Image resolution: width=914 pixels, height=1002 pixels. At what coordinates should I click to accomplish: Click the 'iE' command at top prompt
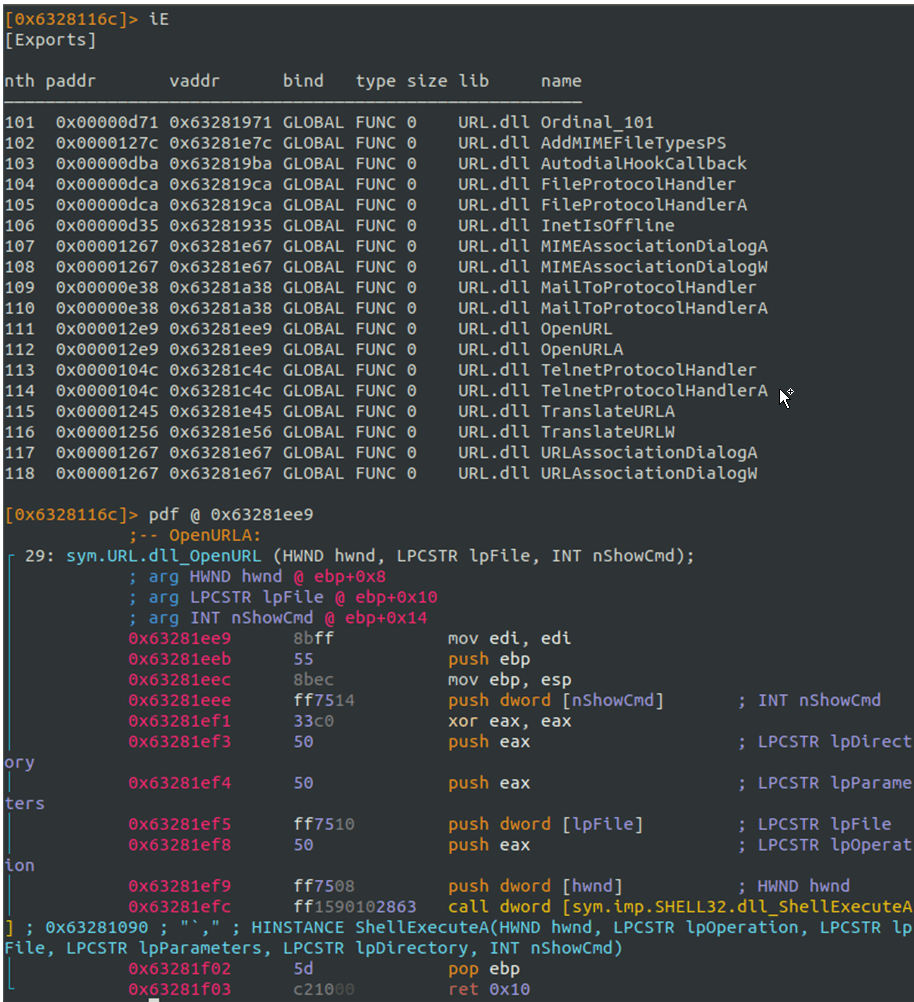click(x=159, y=19)
